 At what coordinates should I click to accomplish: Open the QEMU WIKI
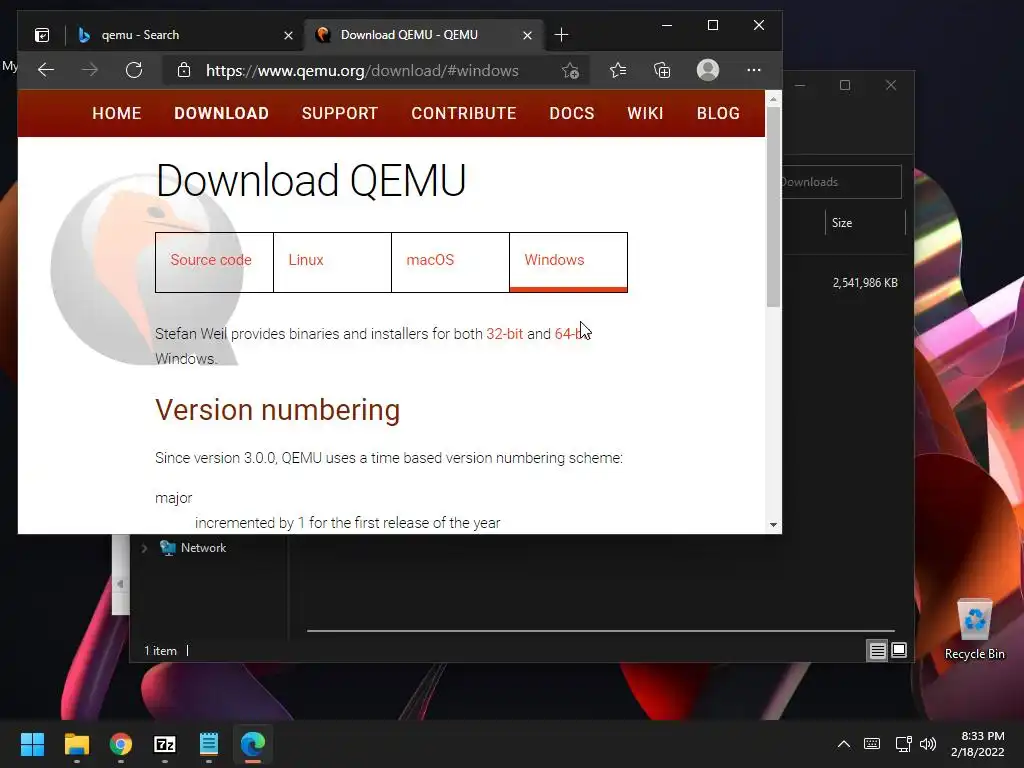click(x=645, y=114)
